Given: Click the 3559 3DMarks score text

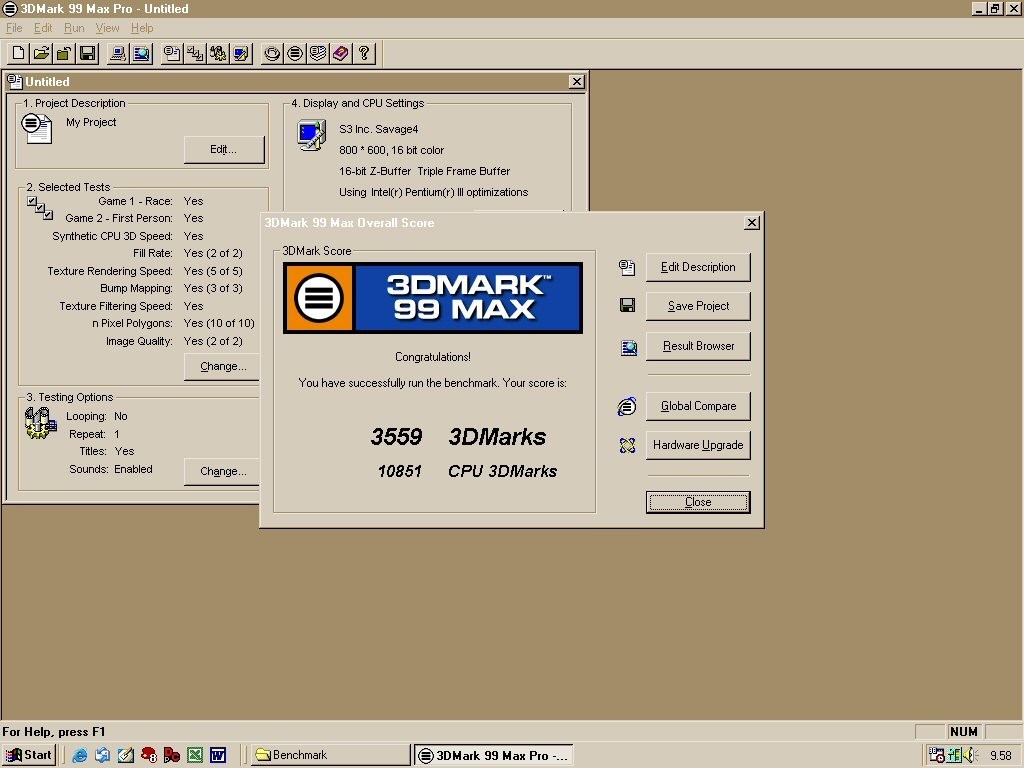Looking at the screenshot, I should click(x=458, y=436).
